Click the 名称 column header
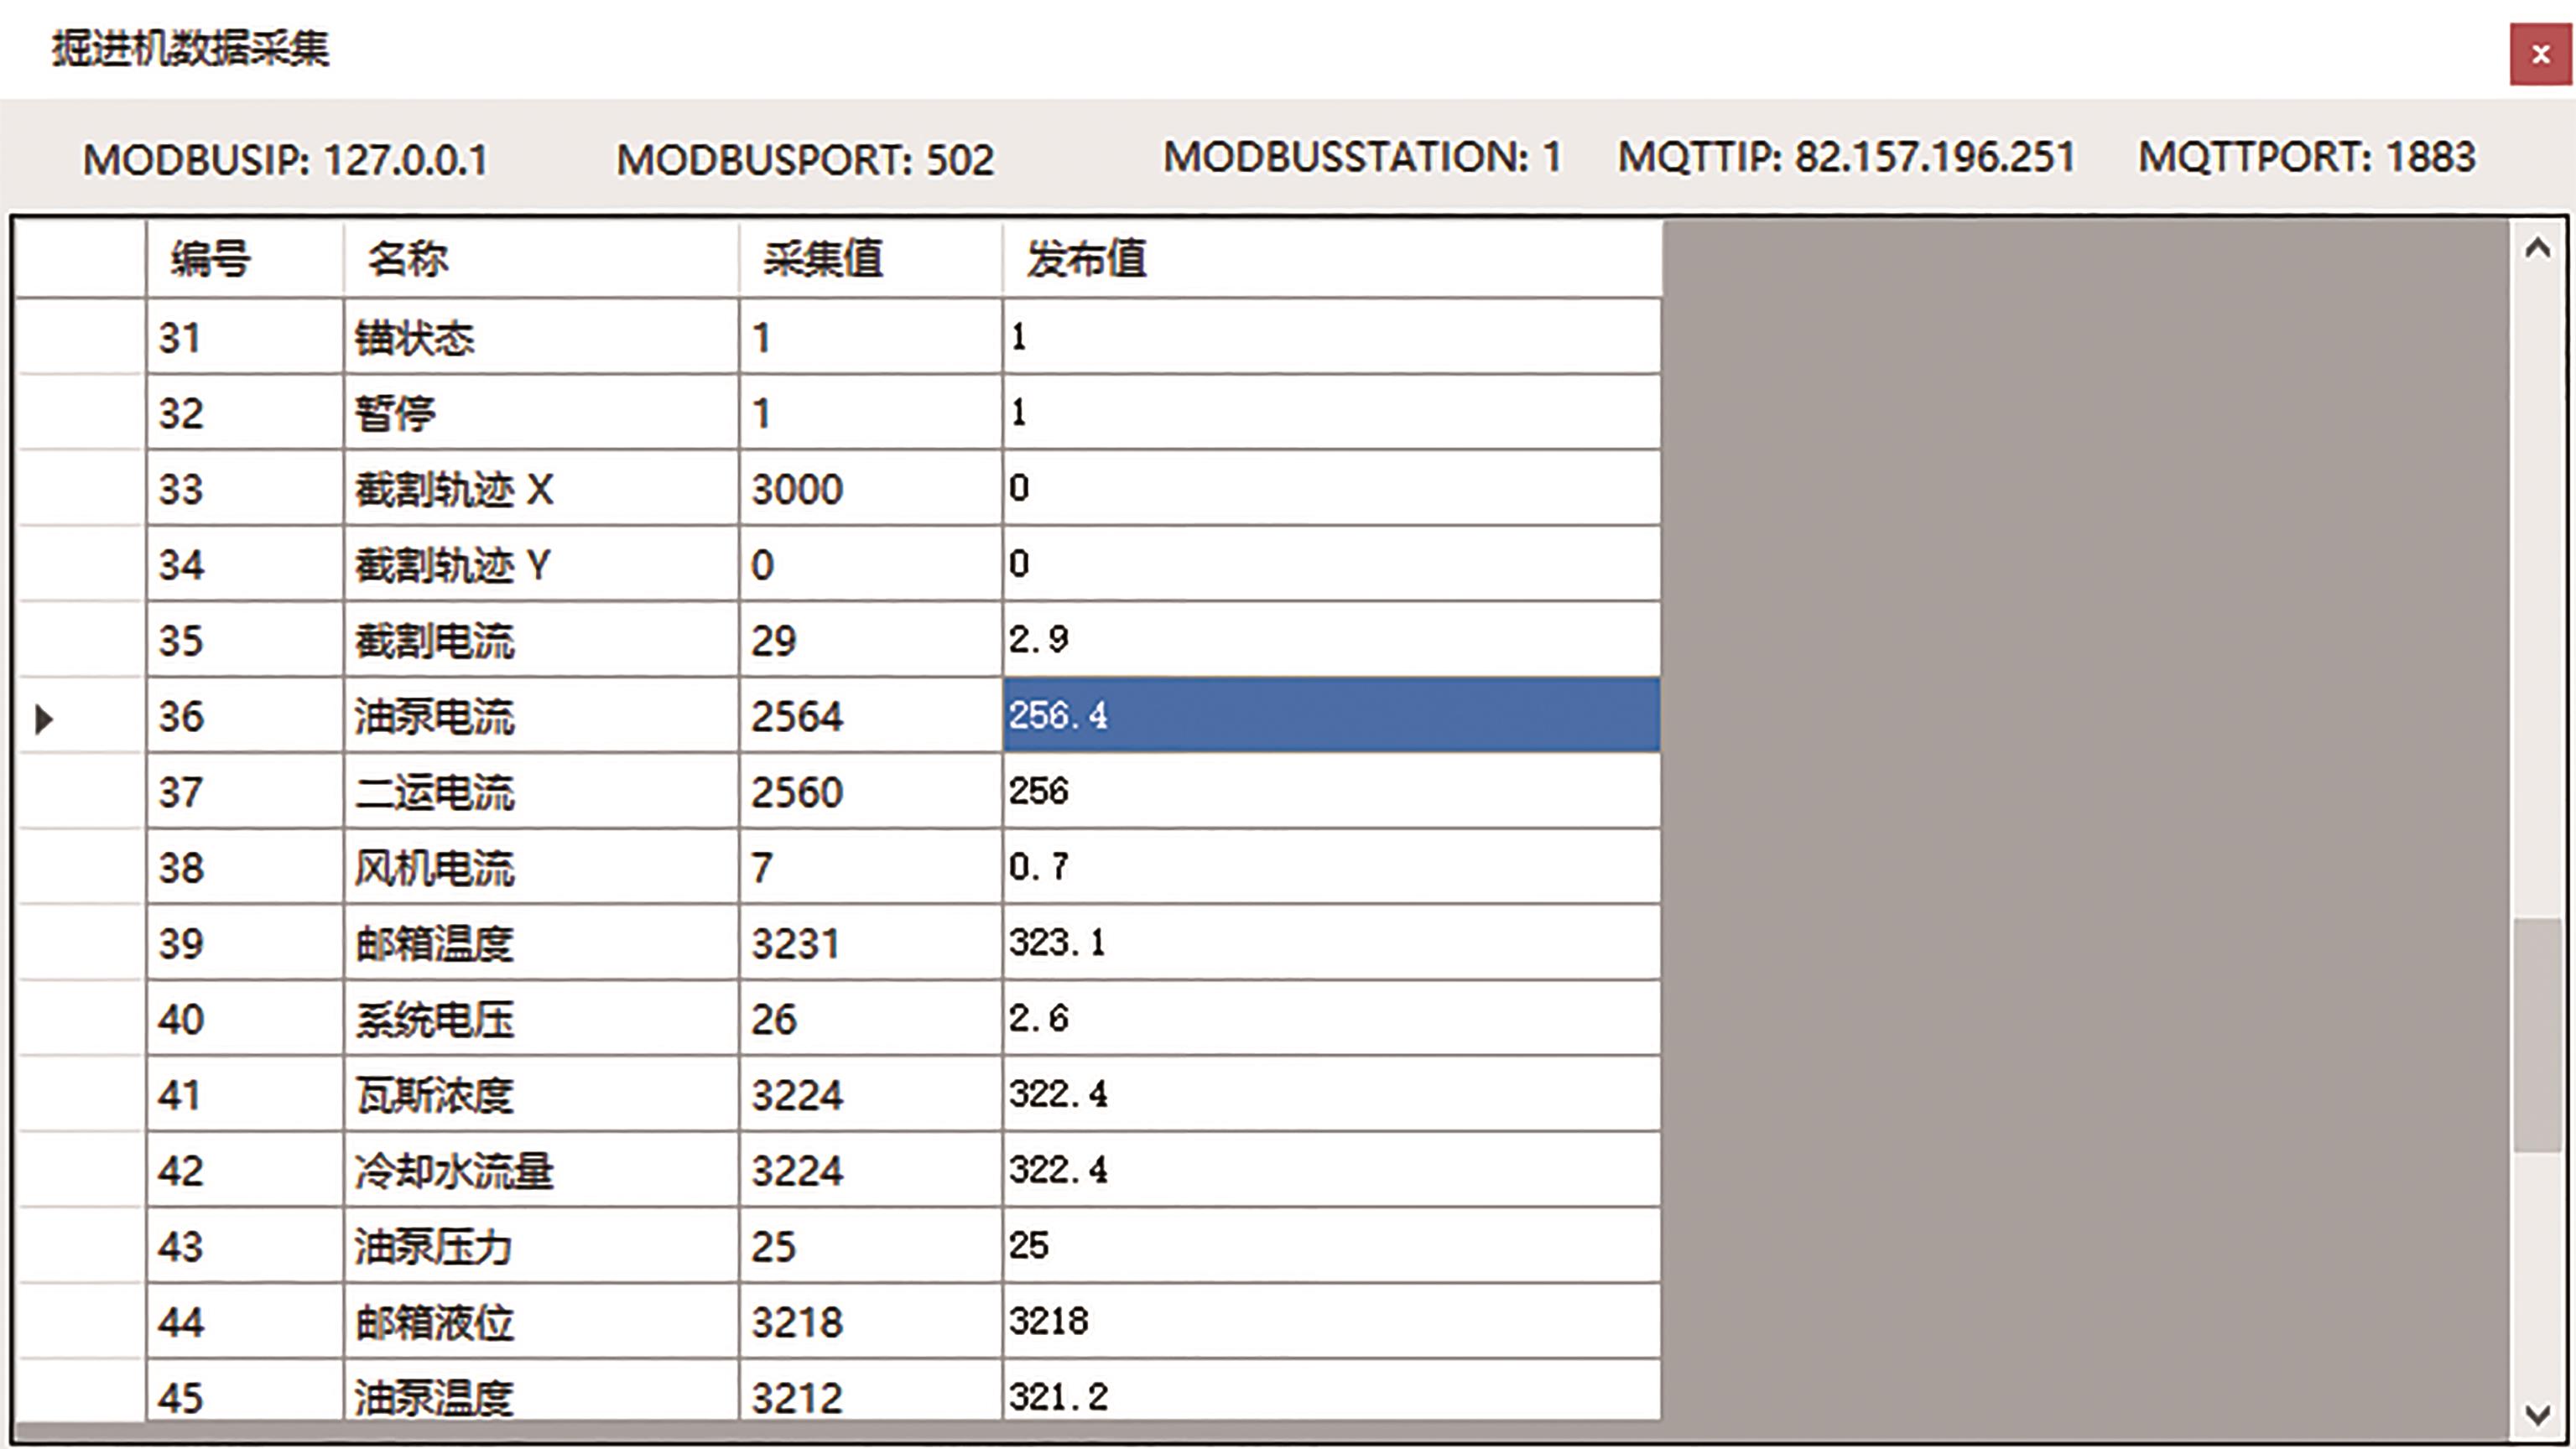 tap(541, 259)
